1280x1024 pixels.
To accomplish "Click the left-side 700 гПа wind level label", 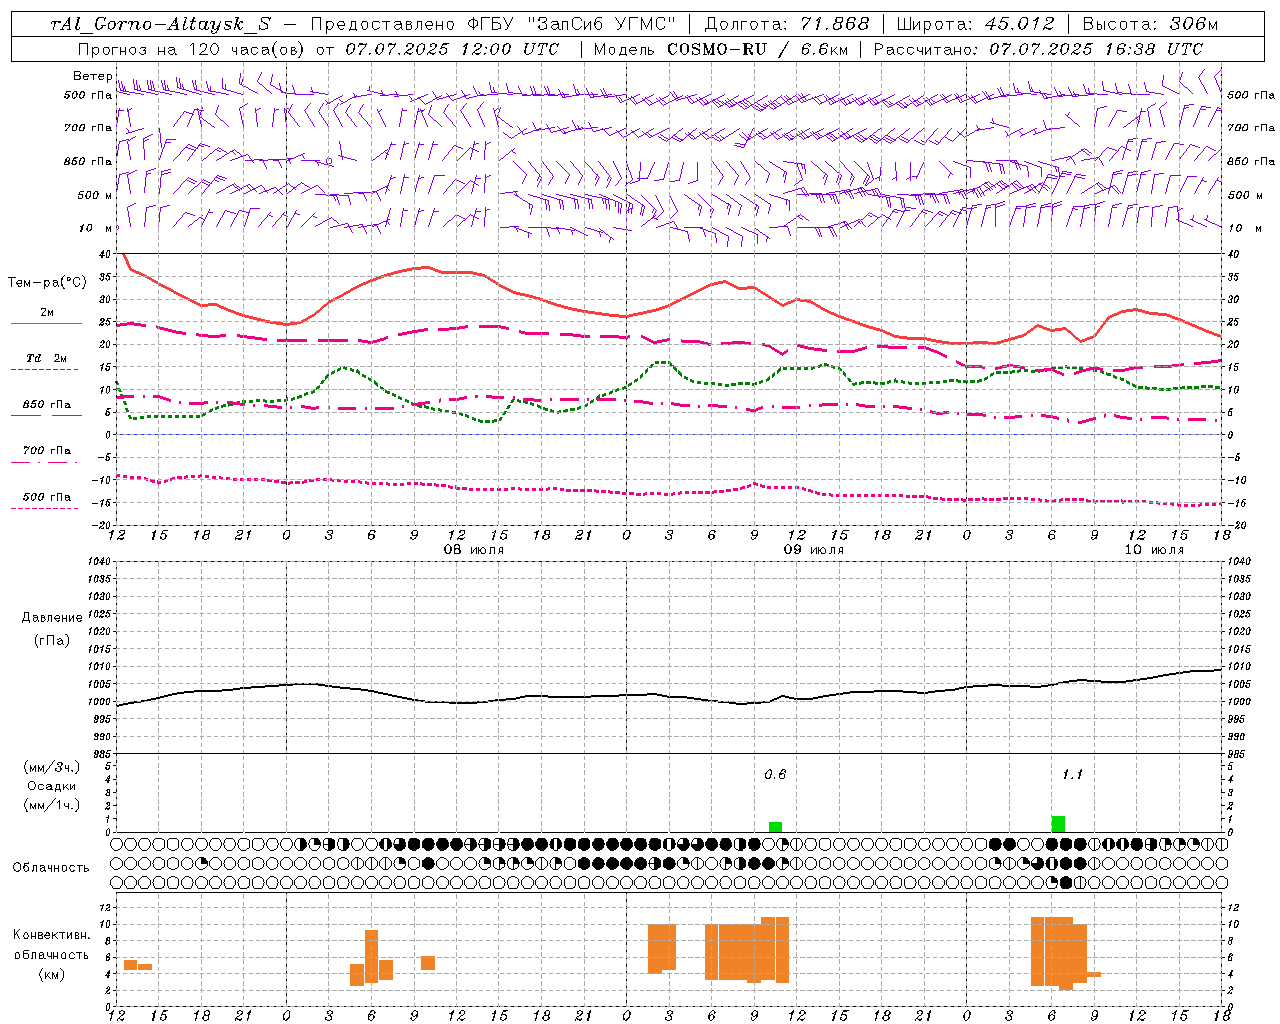I will (x=88, y=128).
